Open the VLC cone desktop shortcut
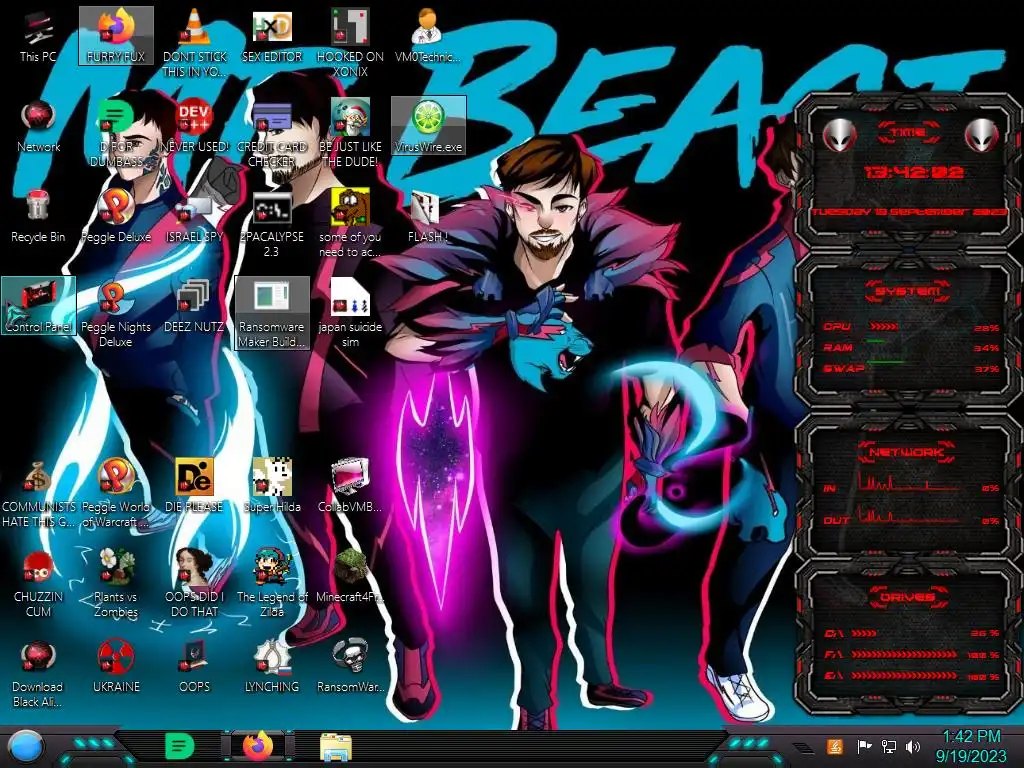The image size is (1024, 768). (194, 42)
